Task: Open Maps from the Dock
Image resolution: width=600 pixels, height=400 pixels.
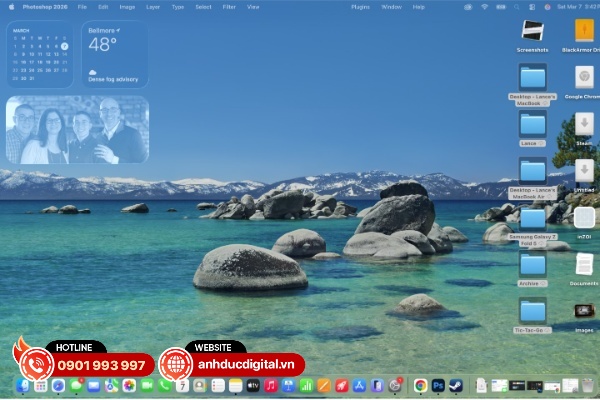Action: [111, 386]
